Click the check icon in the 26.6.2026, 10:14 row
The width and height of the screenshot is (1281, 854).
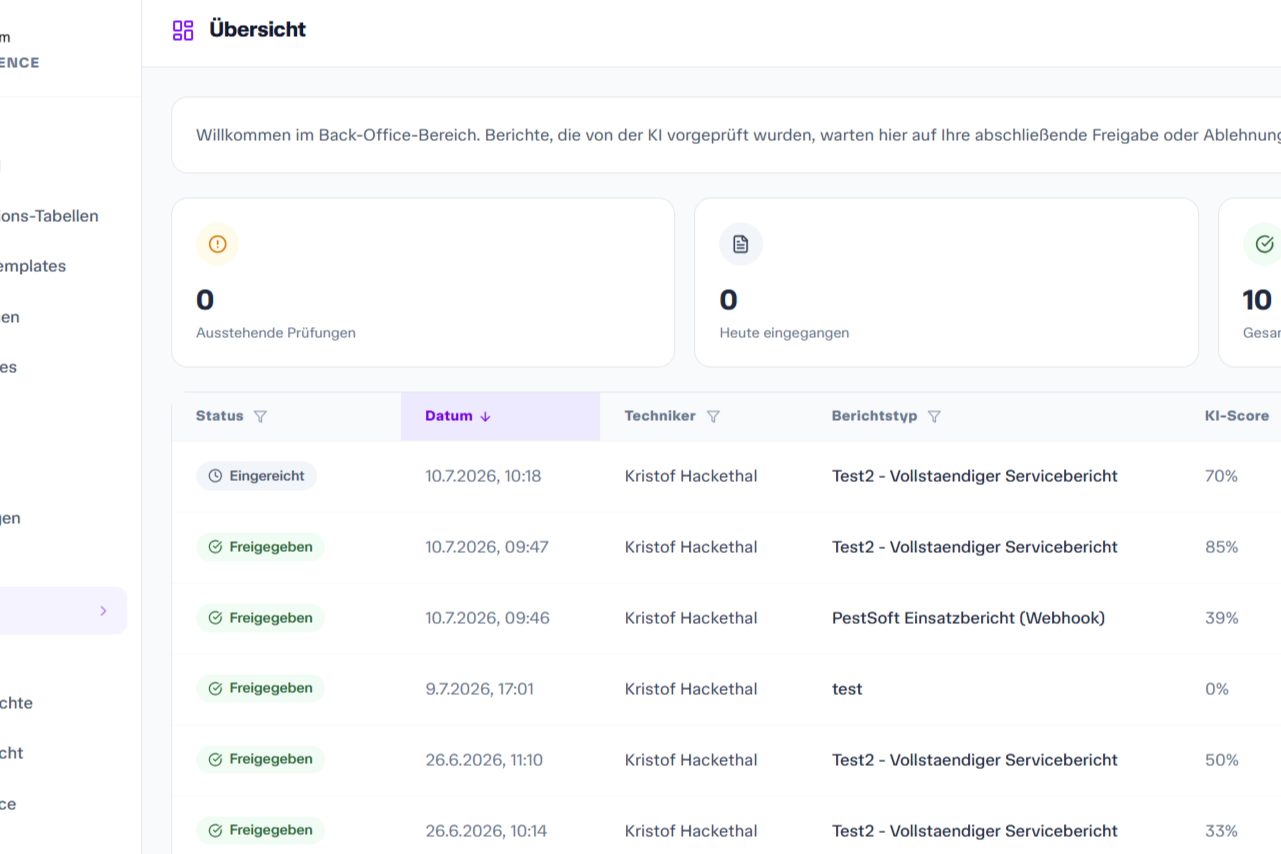click(215, 830)
